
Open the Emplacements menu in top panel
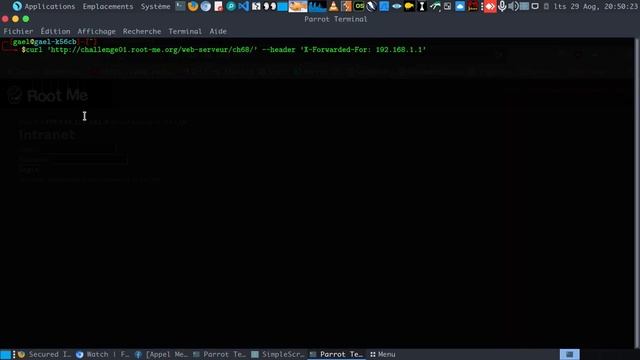coord(108,7)
